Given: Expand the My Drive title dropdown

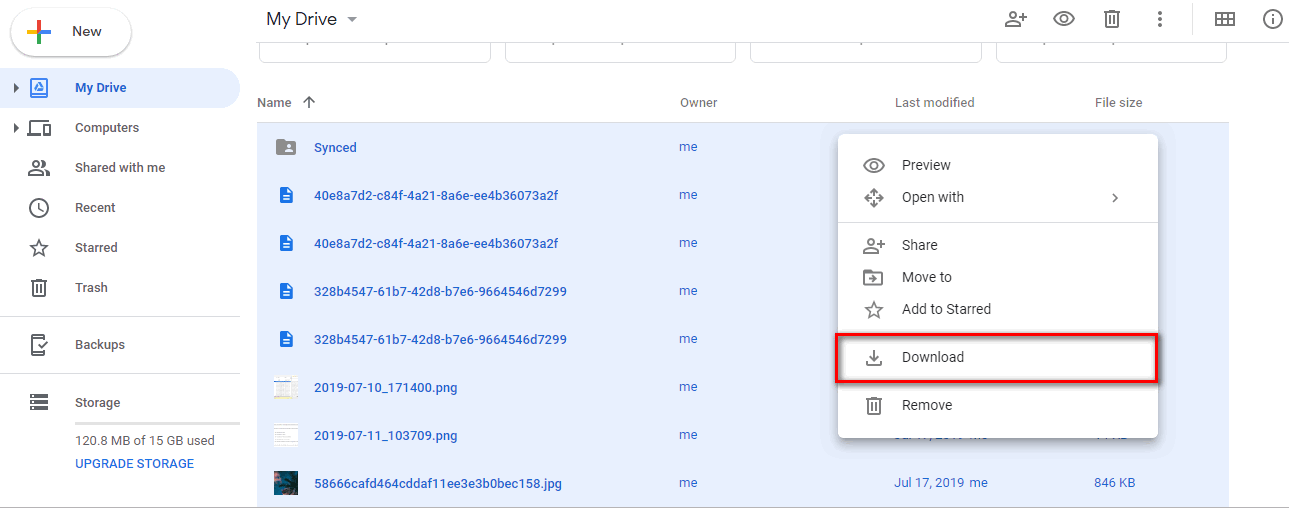Looking at the screenshot, I should pos(351,20).
